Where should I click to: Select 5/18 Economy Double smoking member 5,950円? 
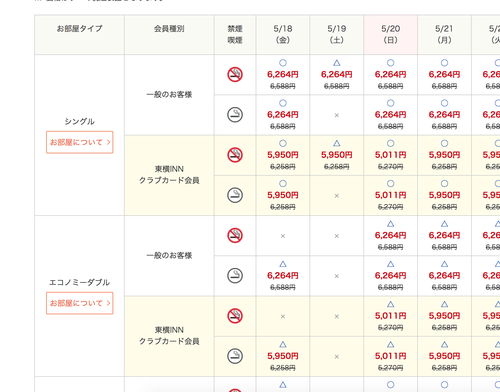(283, 356)
